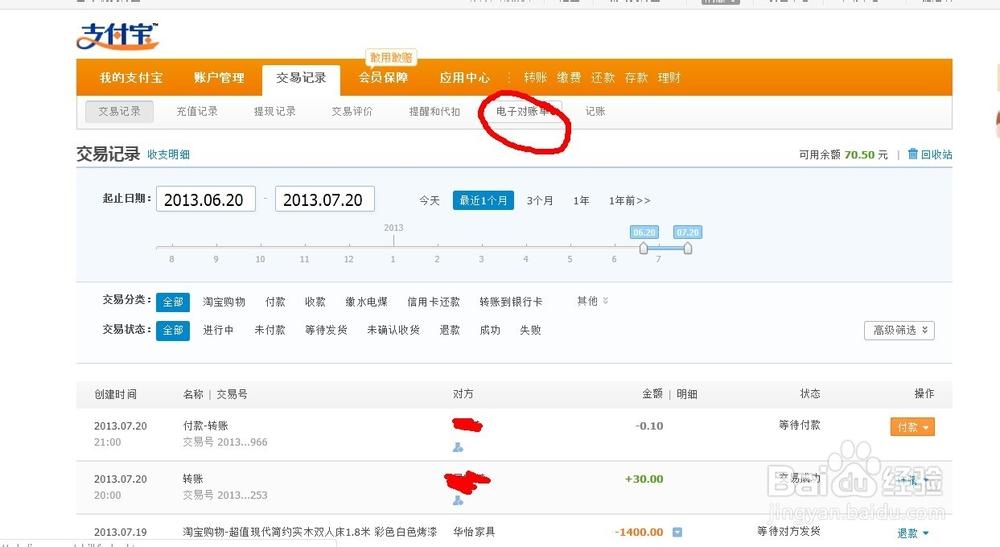Click timeline end handle 07.20
The width and height of the screenshot is (1000, 547).
[688, 248]
